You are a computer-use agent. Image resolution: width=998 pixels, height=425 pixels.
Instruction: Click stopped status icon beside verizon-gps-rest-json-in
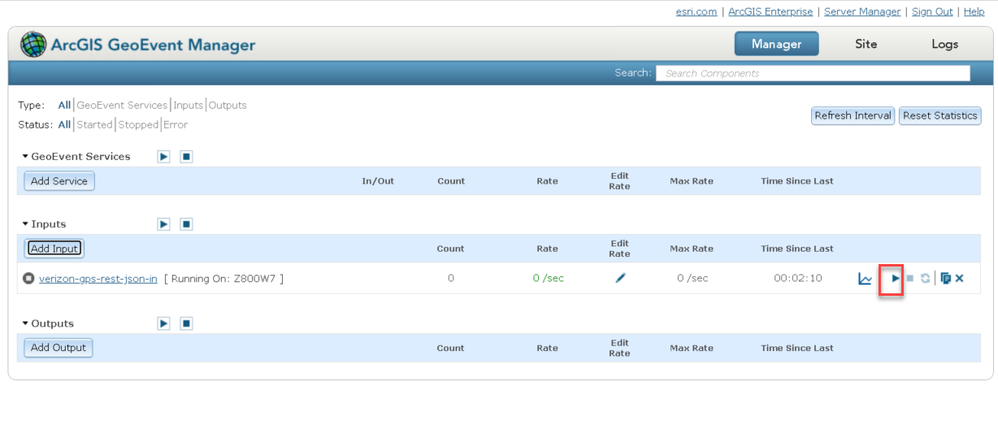(28, 279)
